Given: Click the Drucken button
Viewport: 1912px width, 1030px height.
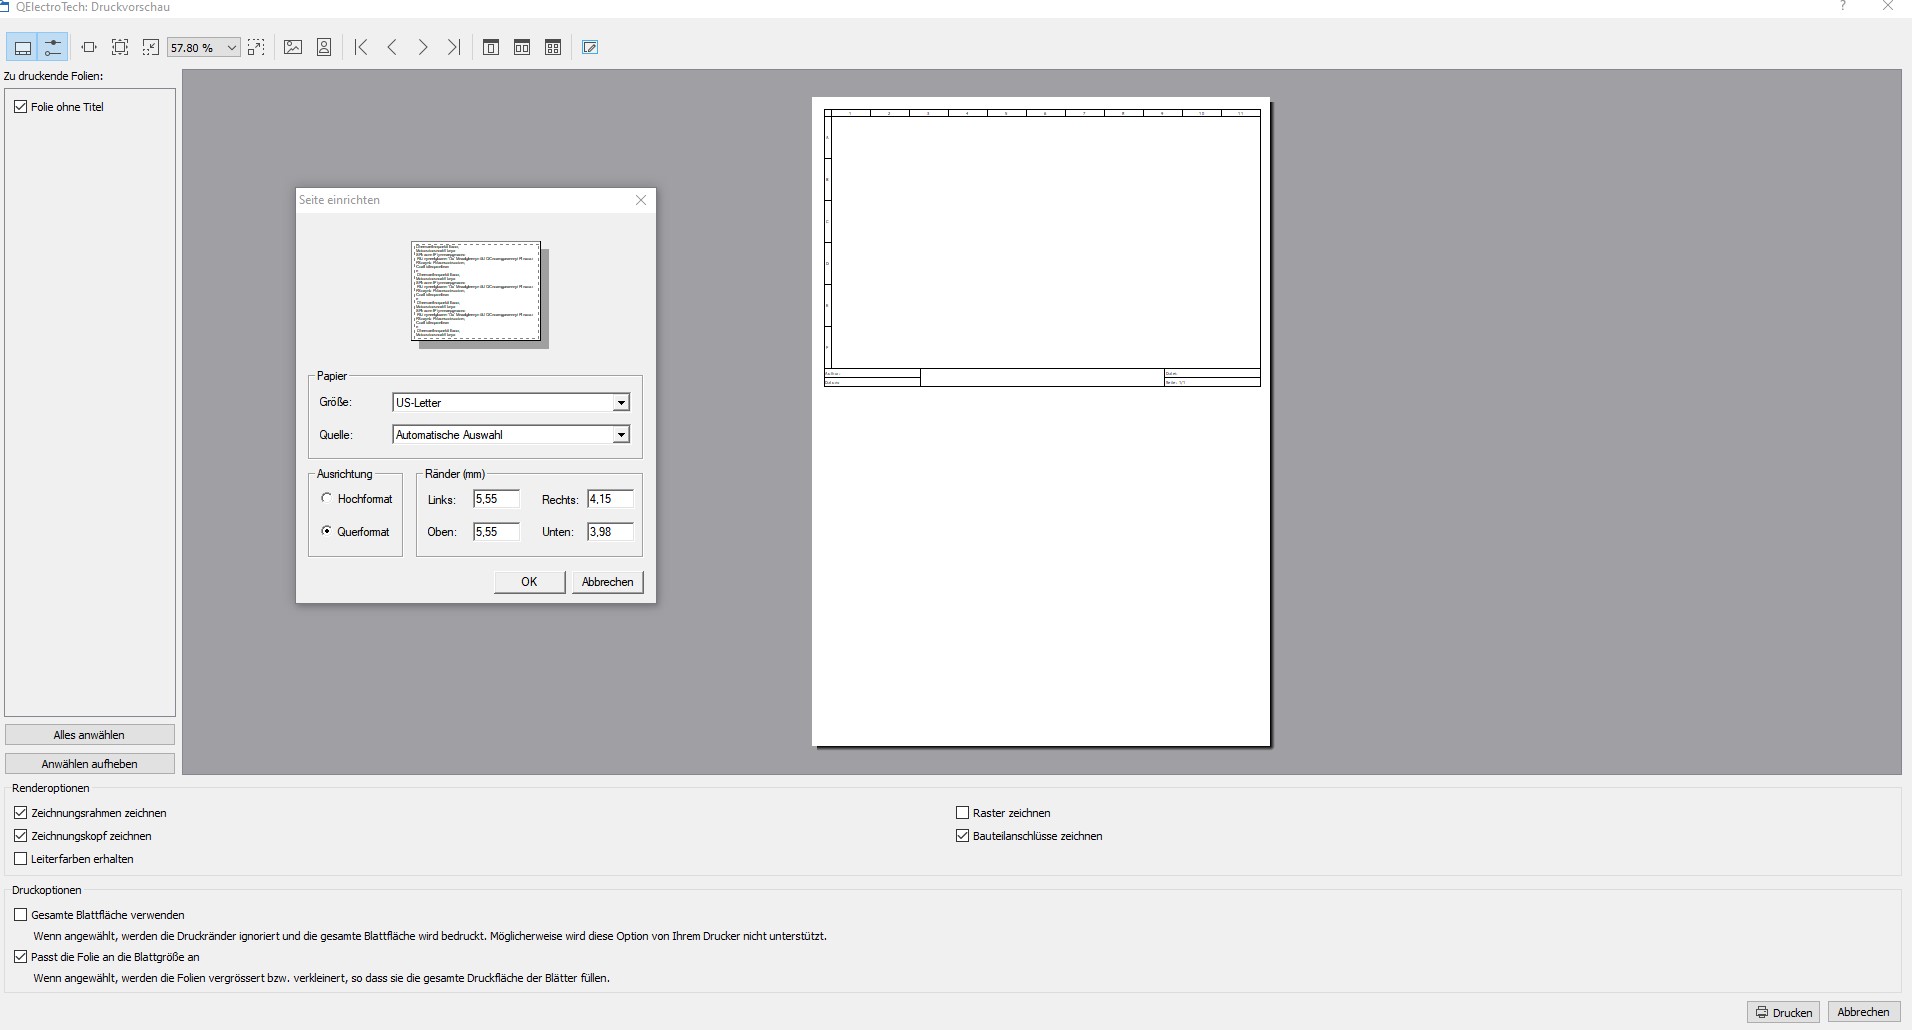Looking at the screenshot, I should tap(1784, 1012).
